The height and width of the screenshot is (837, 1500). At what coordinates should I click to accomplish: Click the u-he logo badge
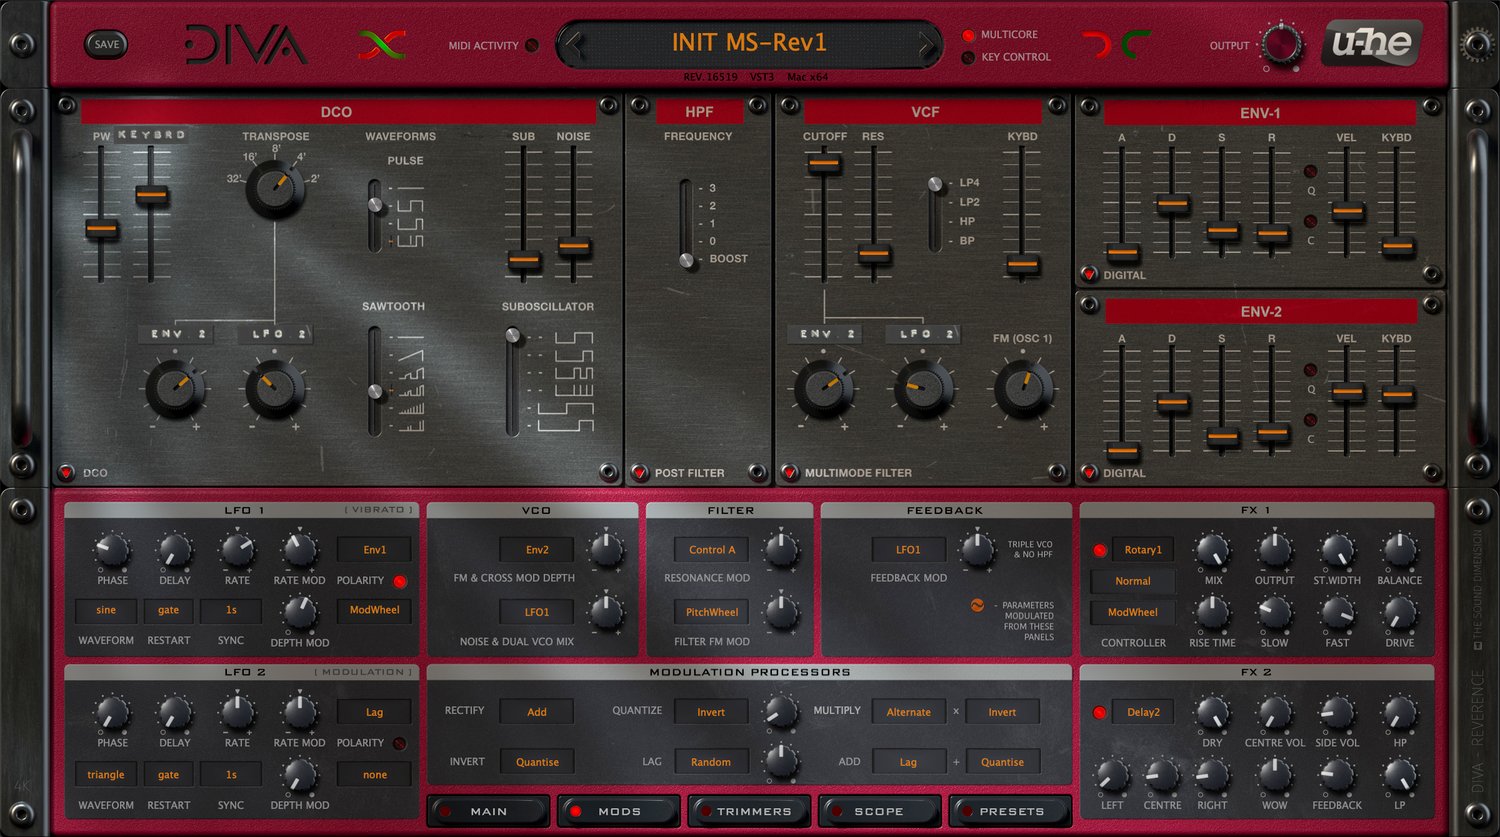1371,43
